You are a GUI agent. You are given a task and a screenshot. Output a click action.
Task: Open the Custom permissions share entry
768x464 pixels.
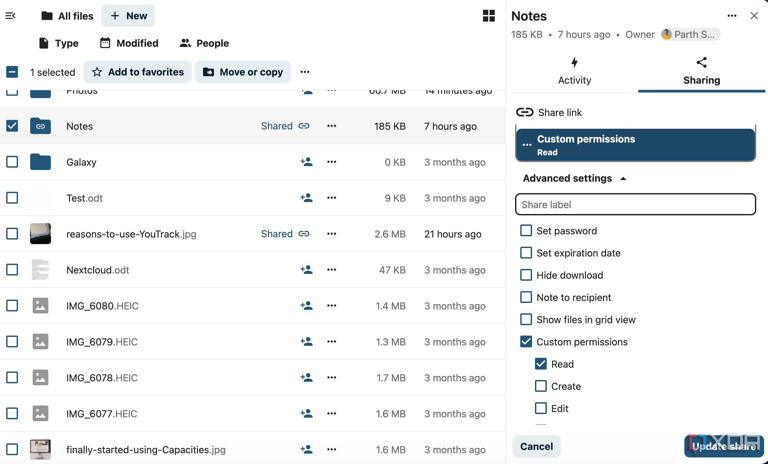(x=635, y=145)
